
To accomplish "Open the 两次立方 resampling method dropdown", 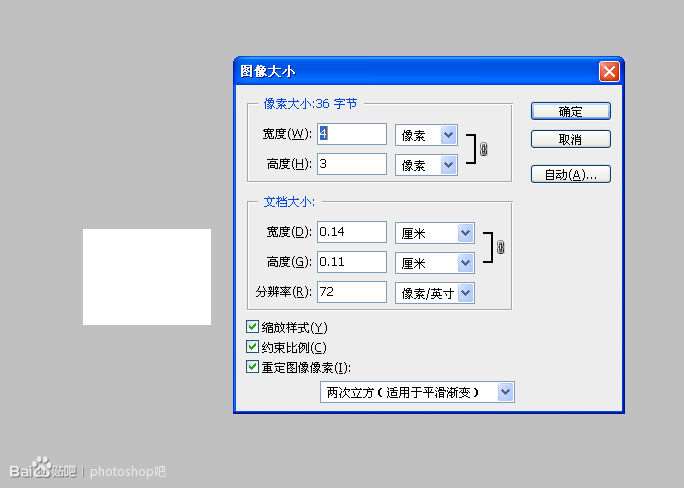I will pos(417,392).
